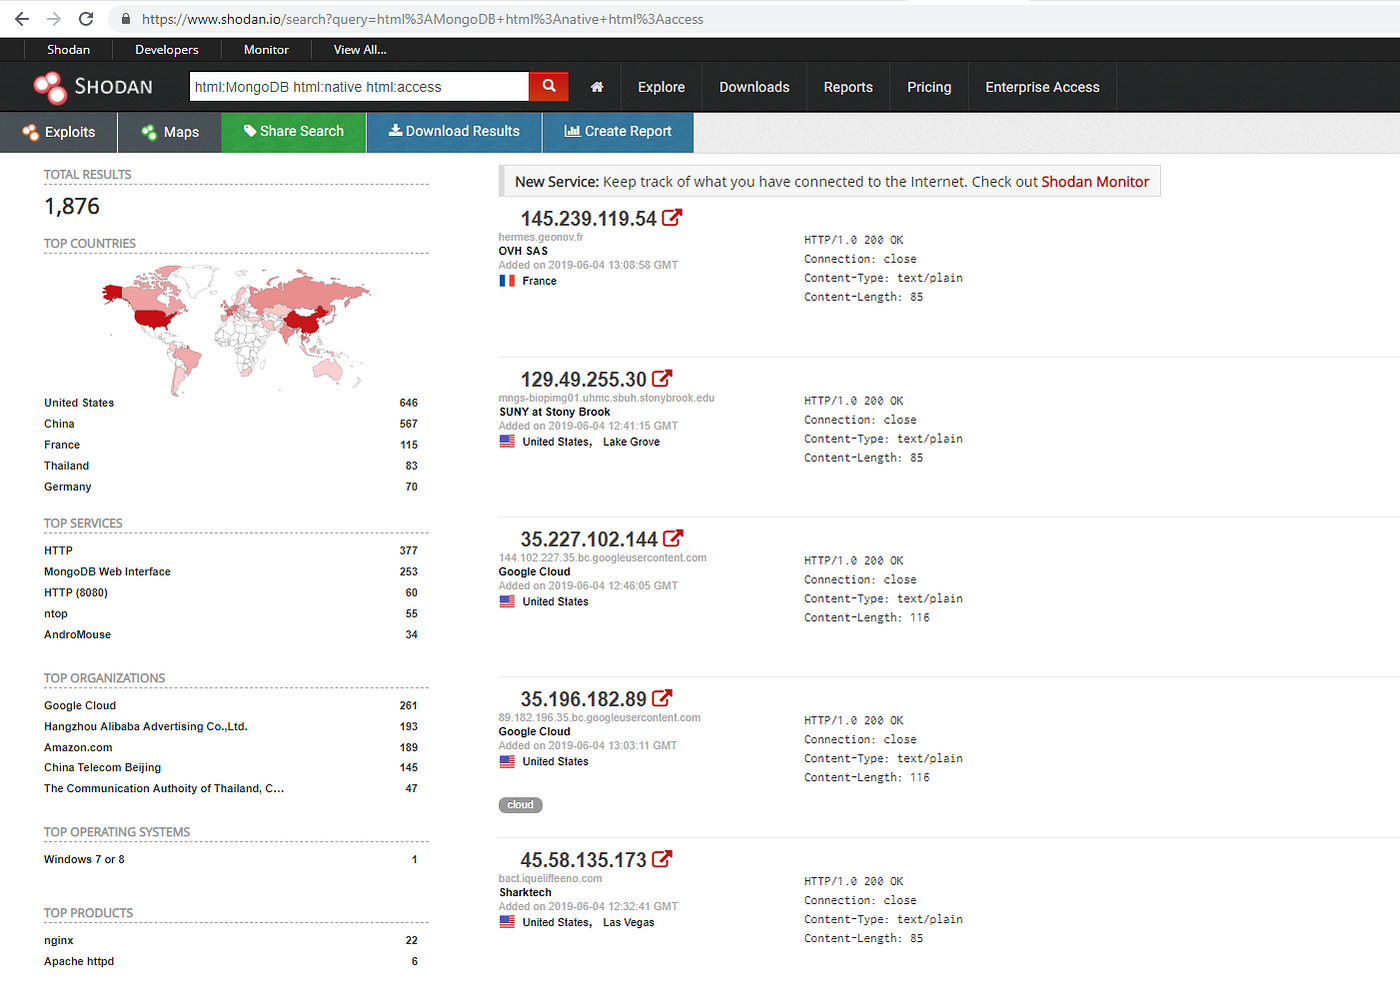Click the browser forward arrow

tap(54, 19)
